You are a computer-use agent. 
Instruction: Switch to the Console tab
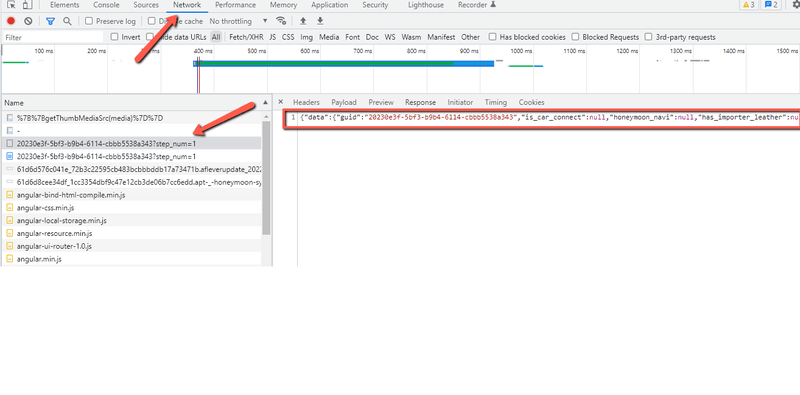106,5
